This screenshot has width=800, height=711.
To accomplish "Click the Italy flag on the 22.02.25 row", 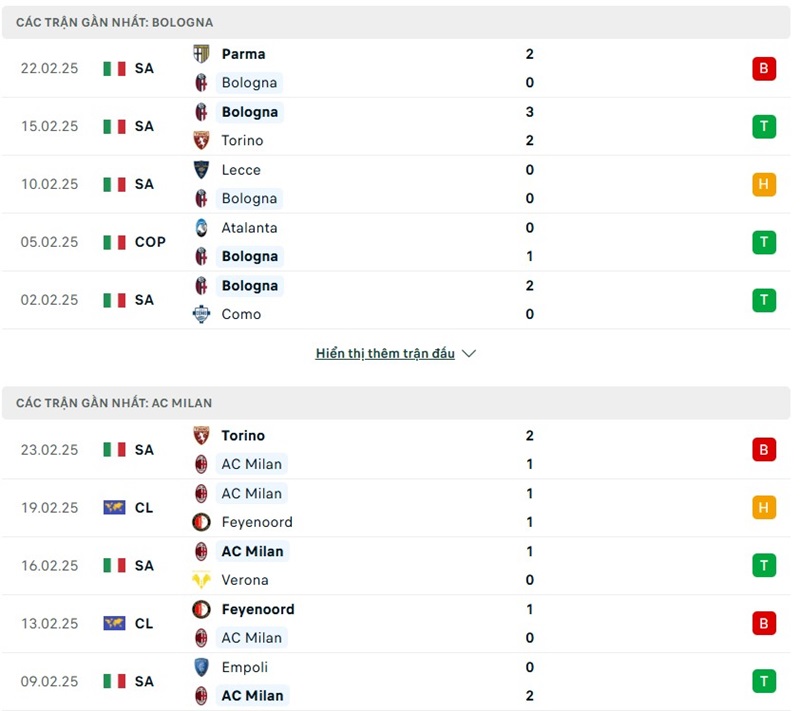I will coord(114,68).
